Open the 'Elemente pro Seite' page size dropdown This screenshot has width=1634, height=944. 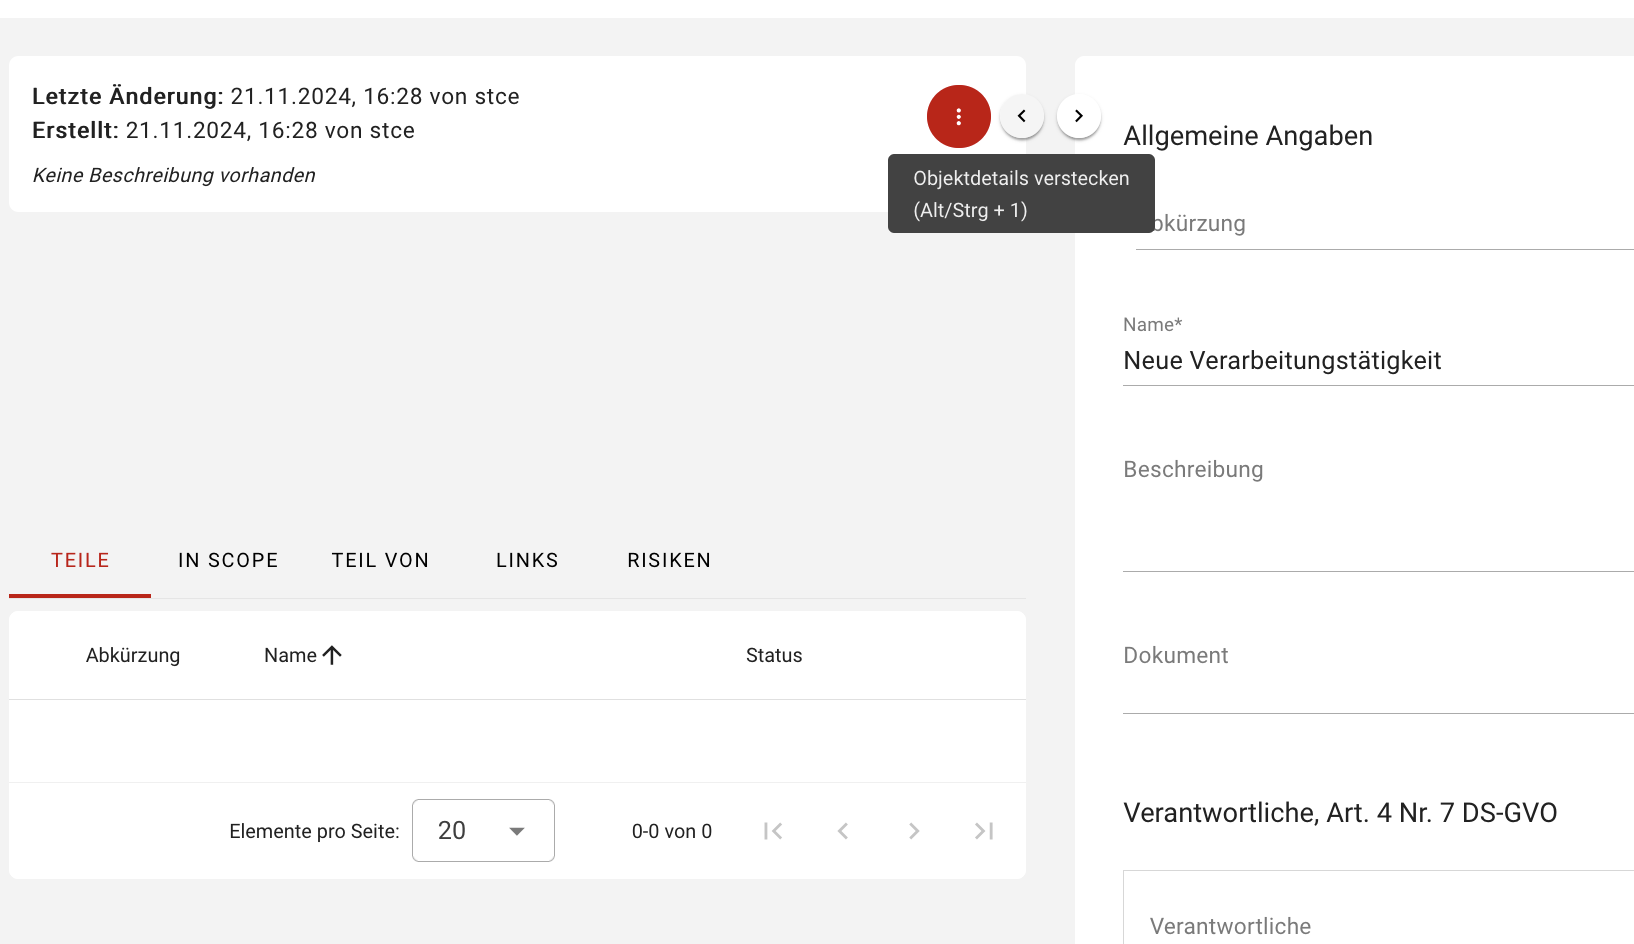tap(482, 830)
